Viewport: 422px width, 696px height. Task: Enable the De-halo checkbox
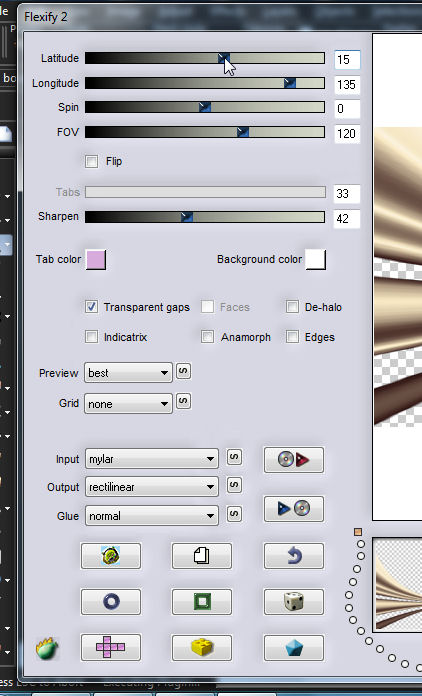click(x=292, y=307)
